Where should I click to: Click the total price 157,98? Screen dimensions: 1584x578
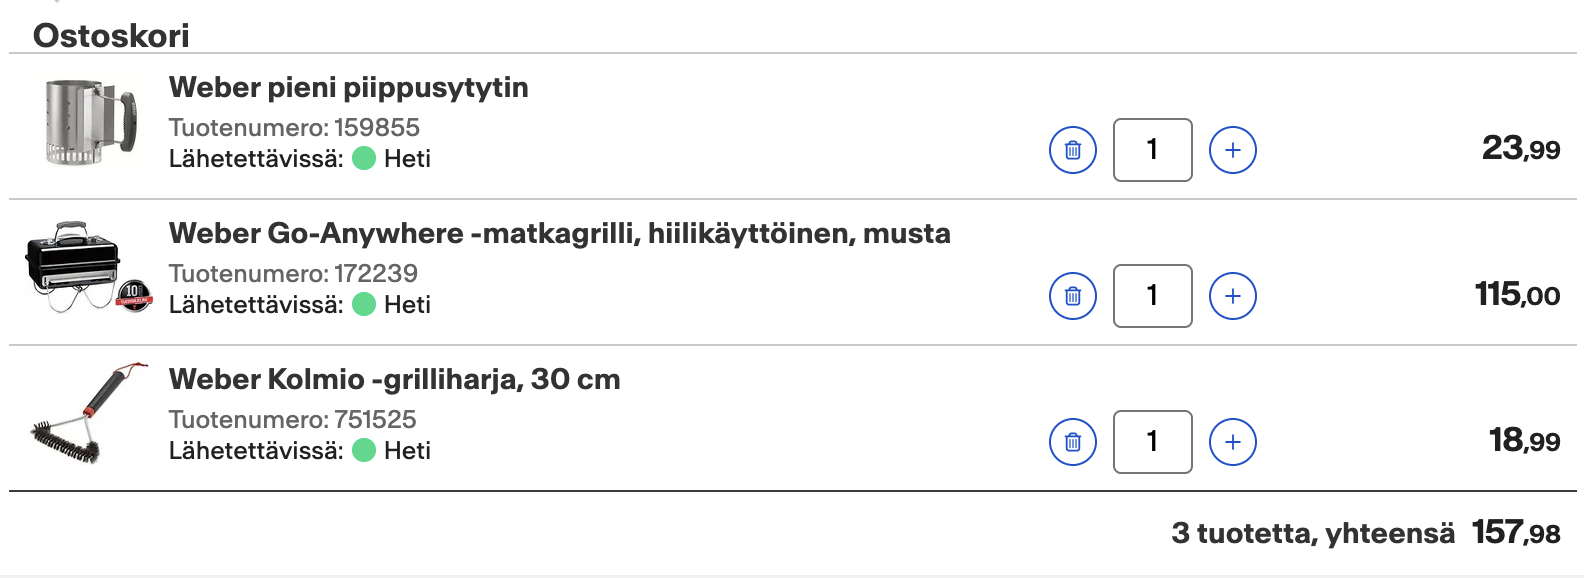coord(1516,532)
